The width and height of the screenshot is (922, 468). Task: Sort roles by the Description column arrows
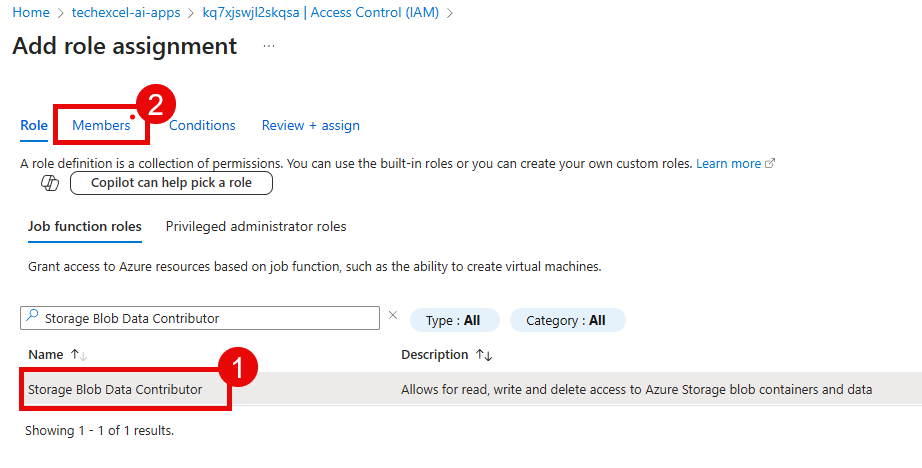tap(484, 355)
